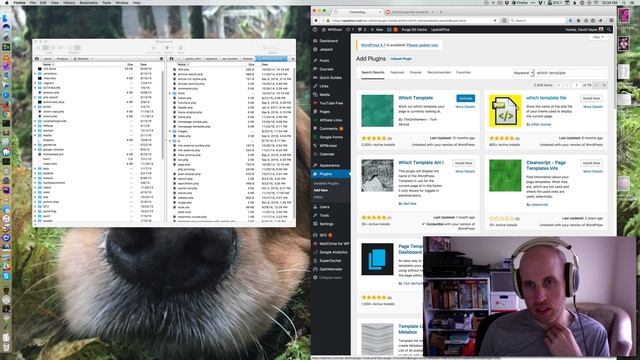Click the Please update now link
The width and height of the screenshot is (640, 360).
click(x=422, y=45)
